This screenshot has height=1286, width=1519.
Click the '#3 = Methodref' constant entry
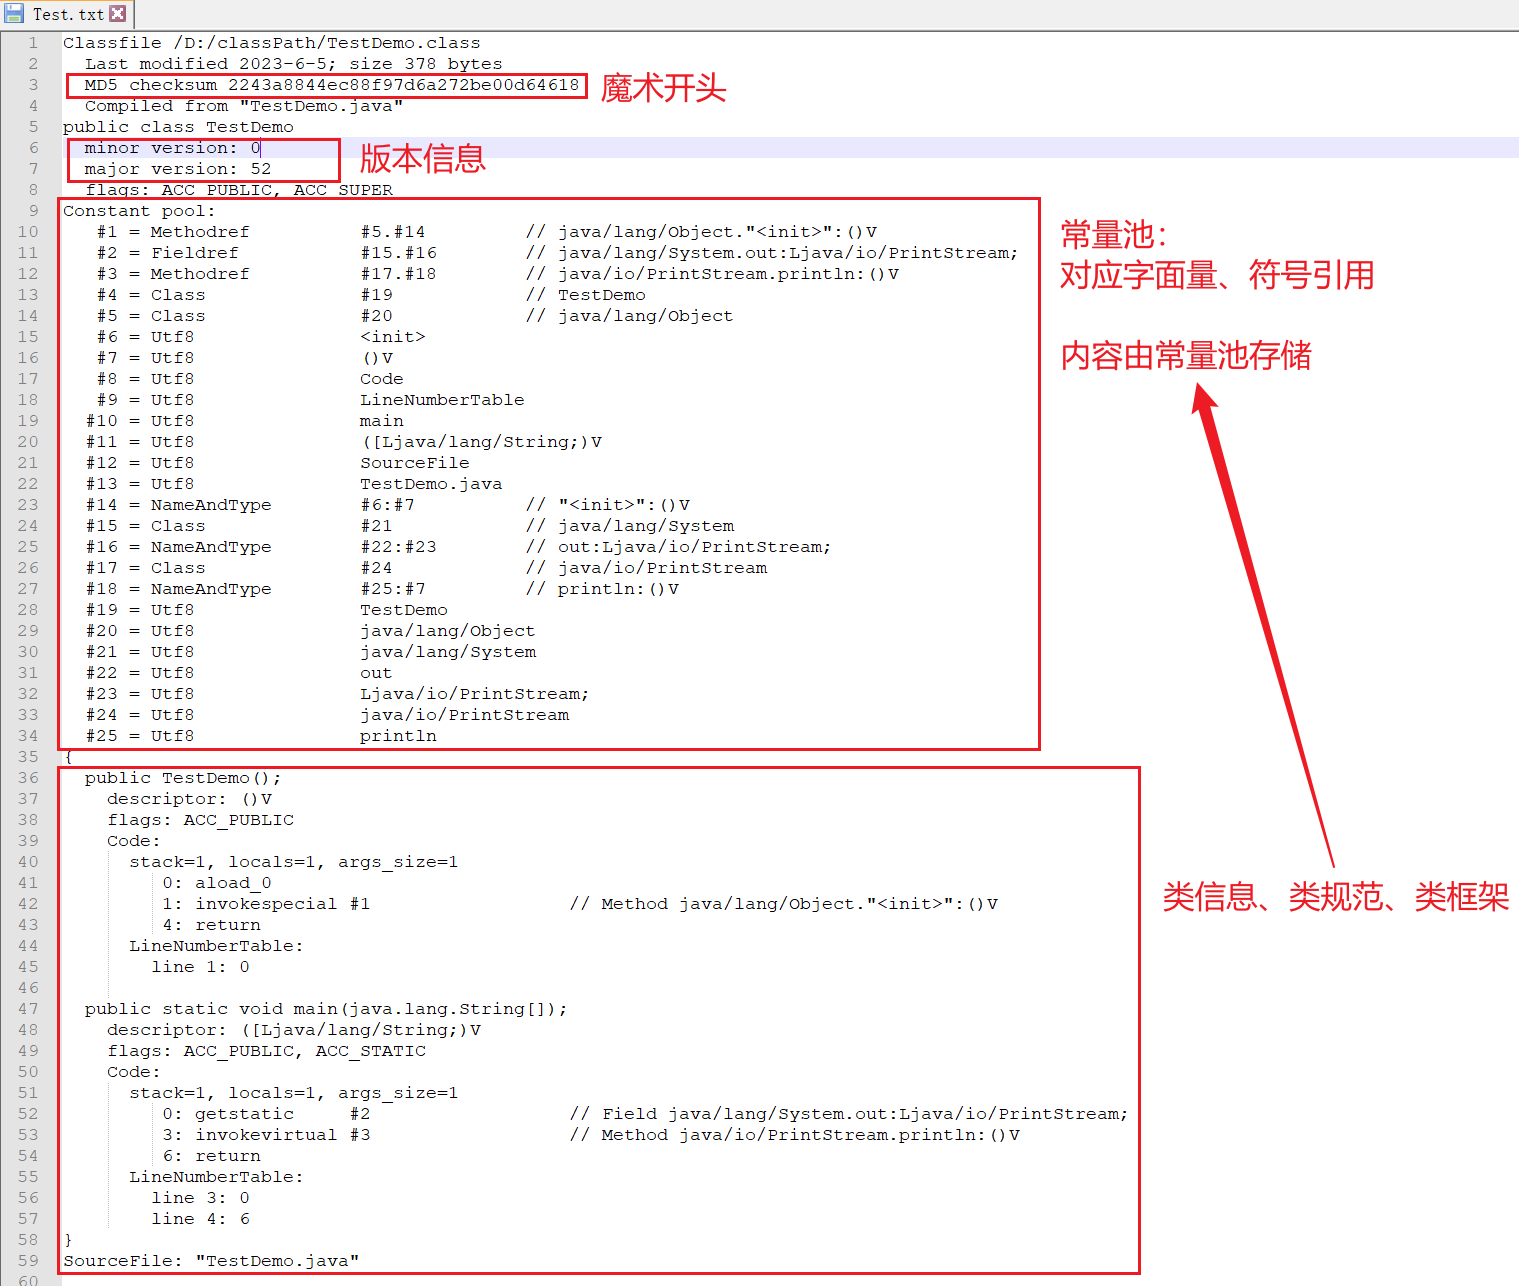point(498,274)
